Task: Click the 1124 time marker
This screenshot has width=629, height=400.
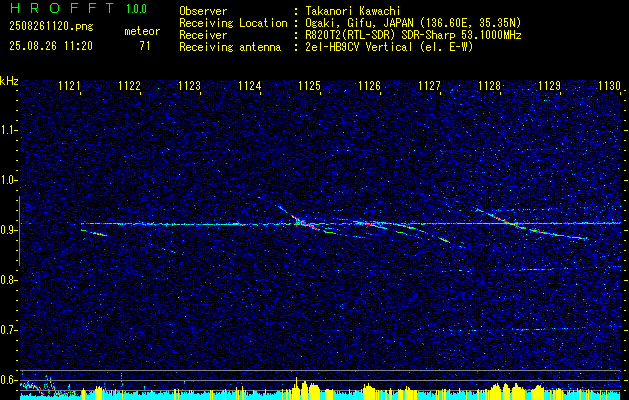Action: tap(250, 86)
